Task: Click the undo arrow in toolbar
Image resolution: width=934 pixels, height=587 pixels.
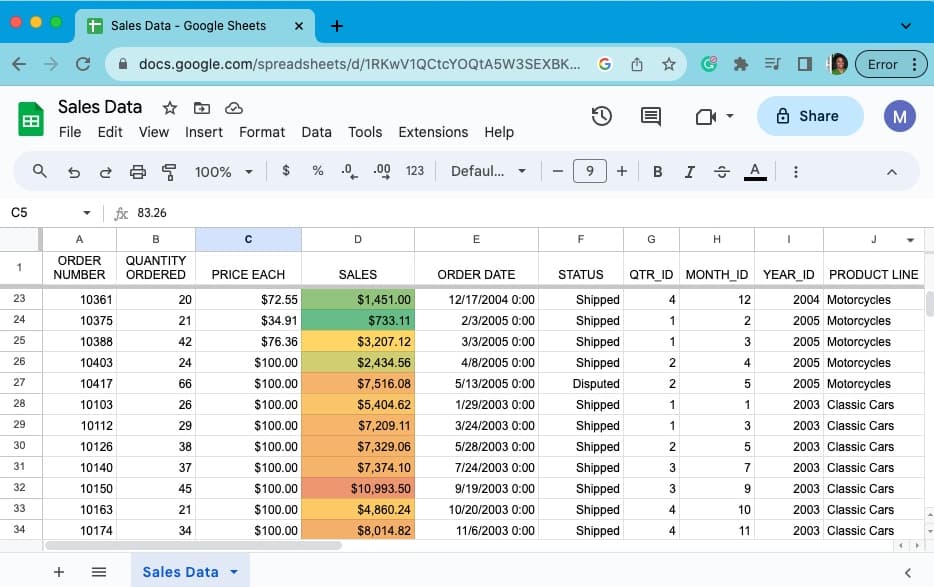Action: [73, 172]
